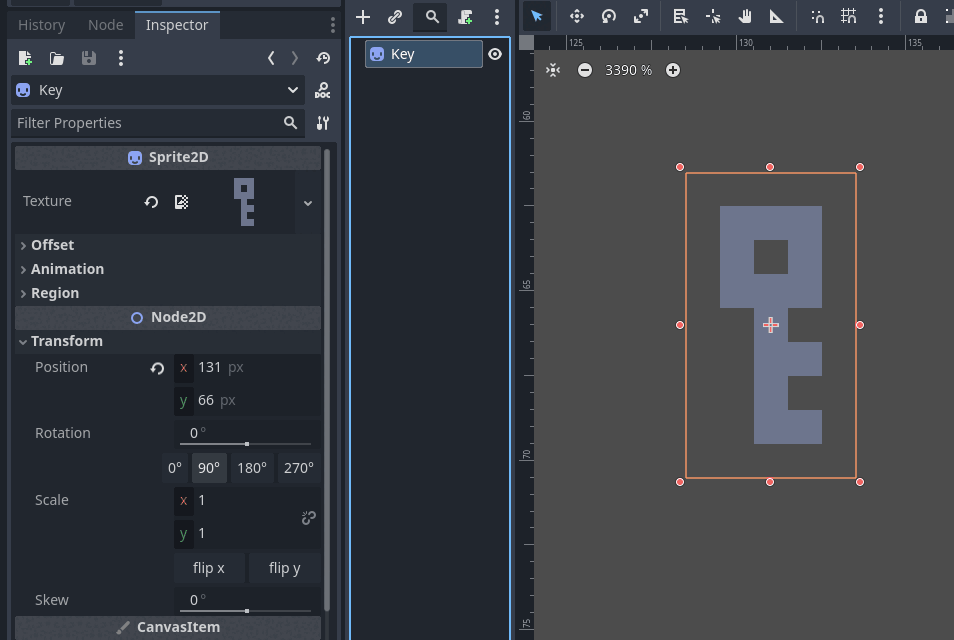This screenshot has width=954, height=640.
Task: Collapse the Transform property group
Action: [x=168, y=341]
